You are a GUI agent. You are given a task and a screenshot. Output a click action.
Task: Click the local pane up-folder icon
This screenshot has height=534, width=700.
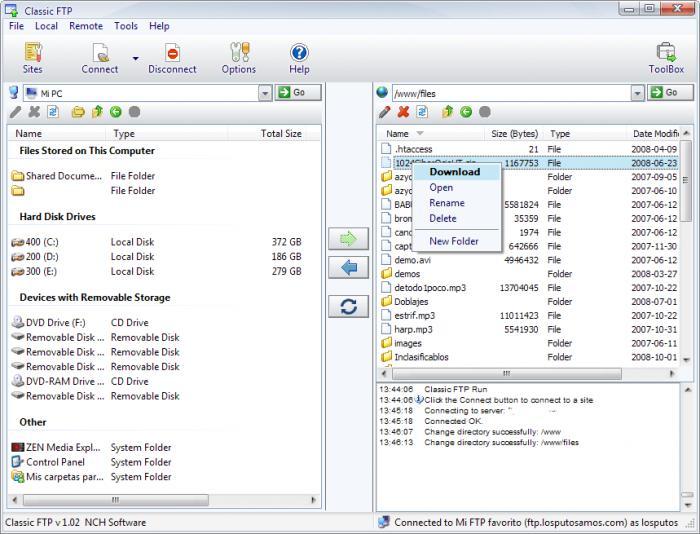point(97,112)
